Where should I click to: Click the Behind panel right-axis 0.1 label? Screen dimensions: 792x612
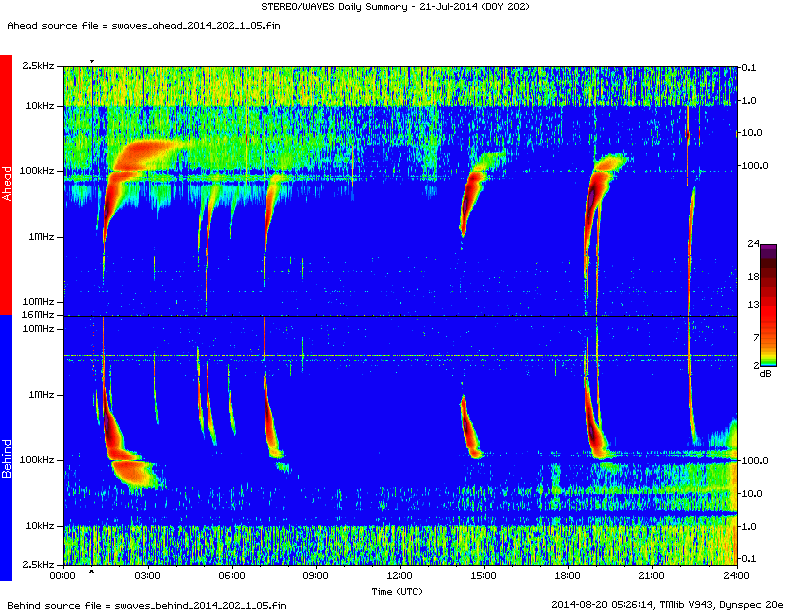749,558
